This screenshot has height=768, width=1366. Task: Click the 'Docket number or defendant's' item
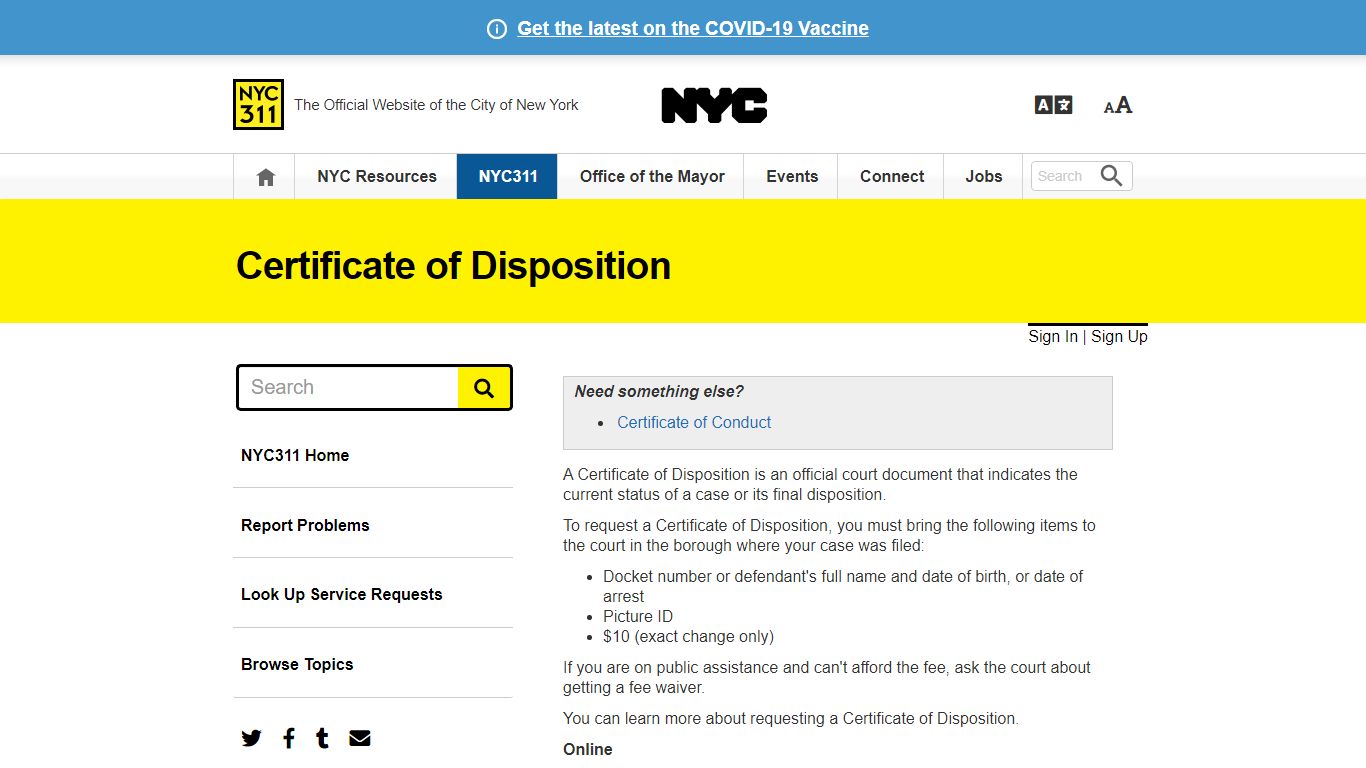point(843,586)
